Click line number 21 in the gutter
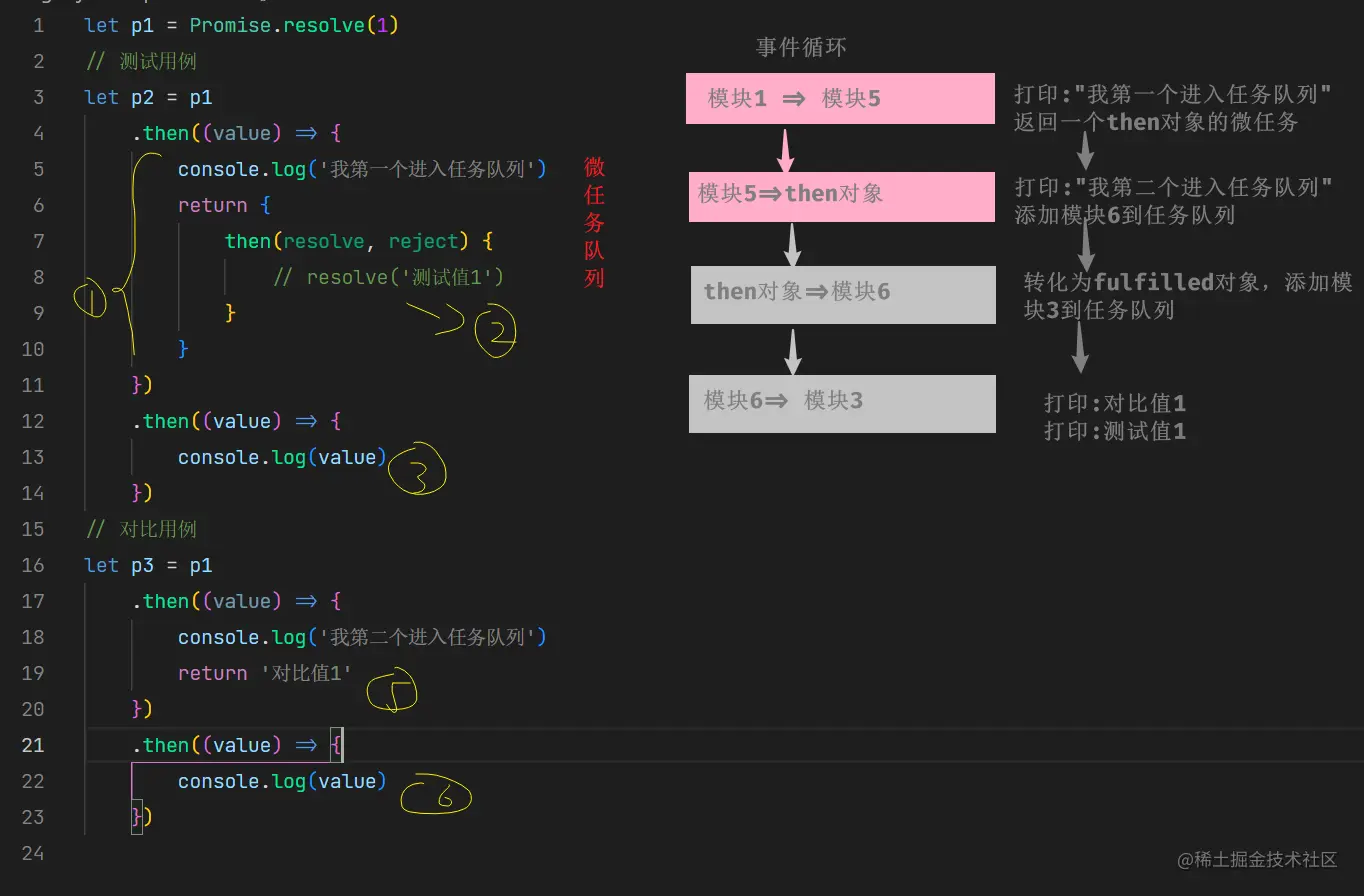The image size is (1364, 896). (33, 745)
